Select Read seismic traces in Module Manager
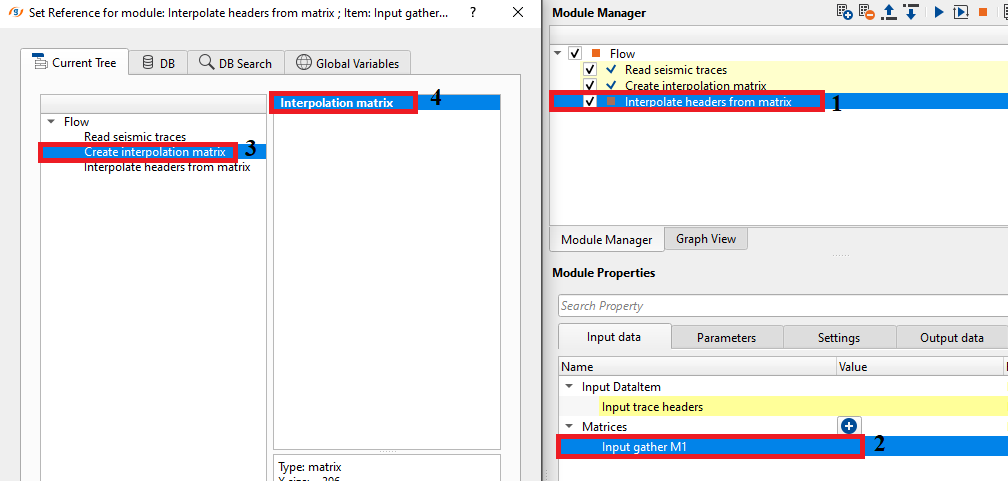Image resolution: width=1008 pixels, height=481 pixels. pos(676,69)
